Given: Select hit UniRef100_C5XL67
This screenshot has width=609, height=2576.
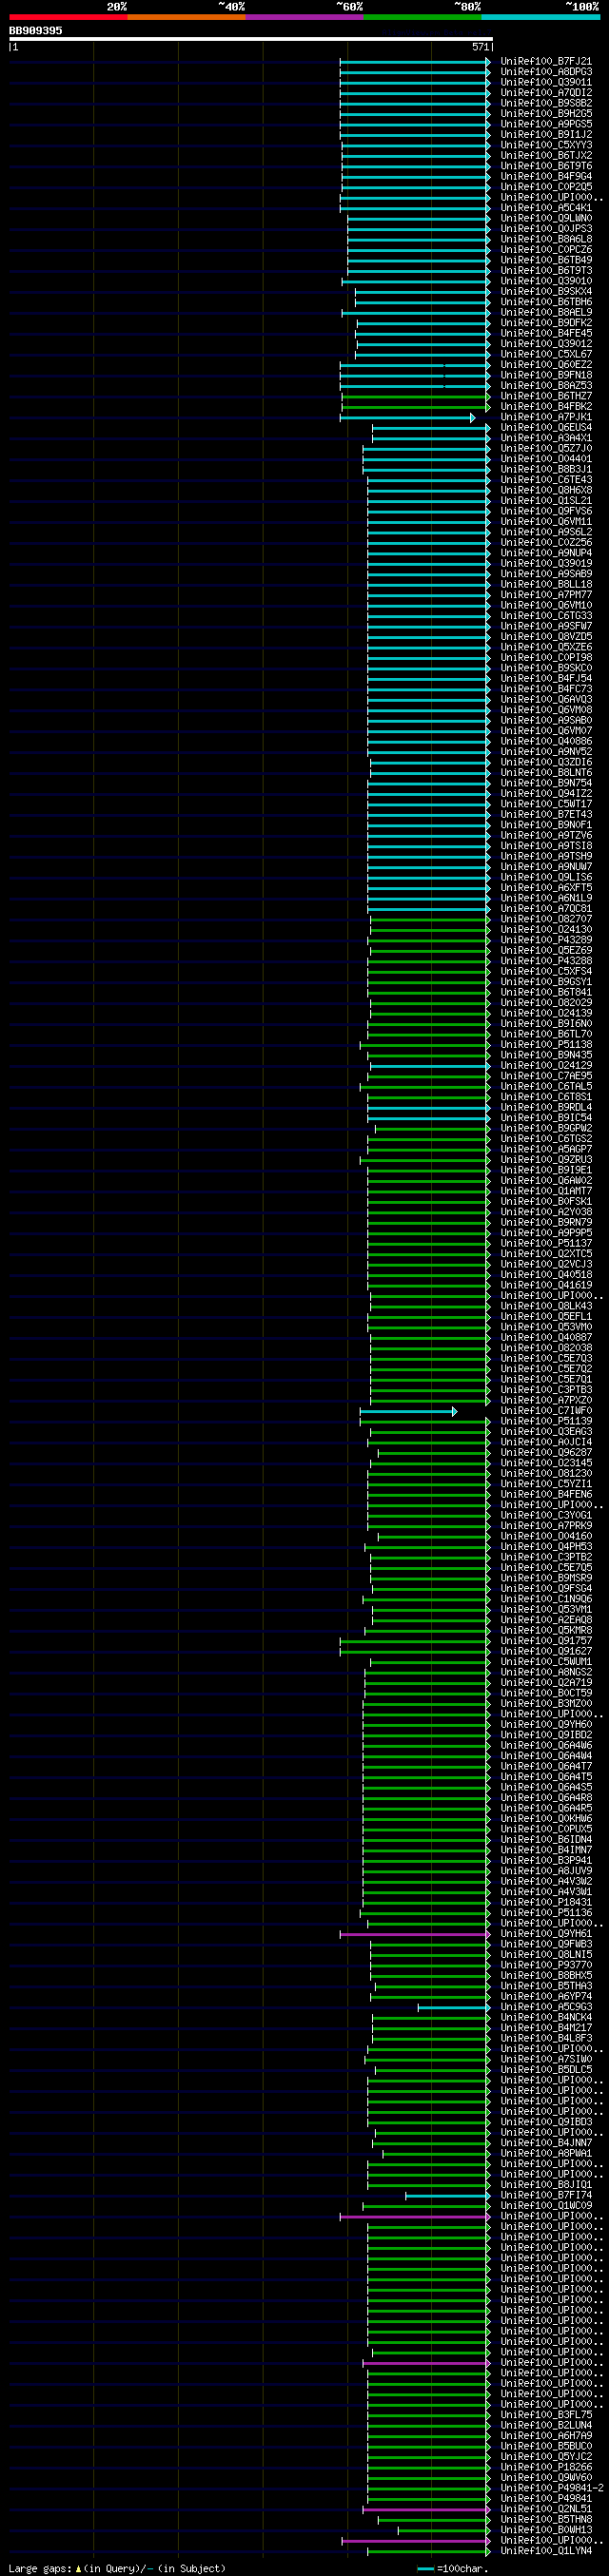Looking at the screenshot, I should (x=546, y=354).
